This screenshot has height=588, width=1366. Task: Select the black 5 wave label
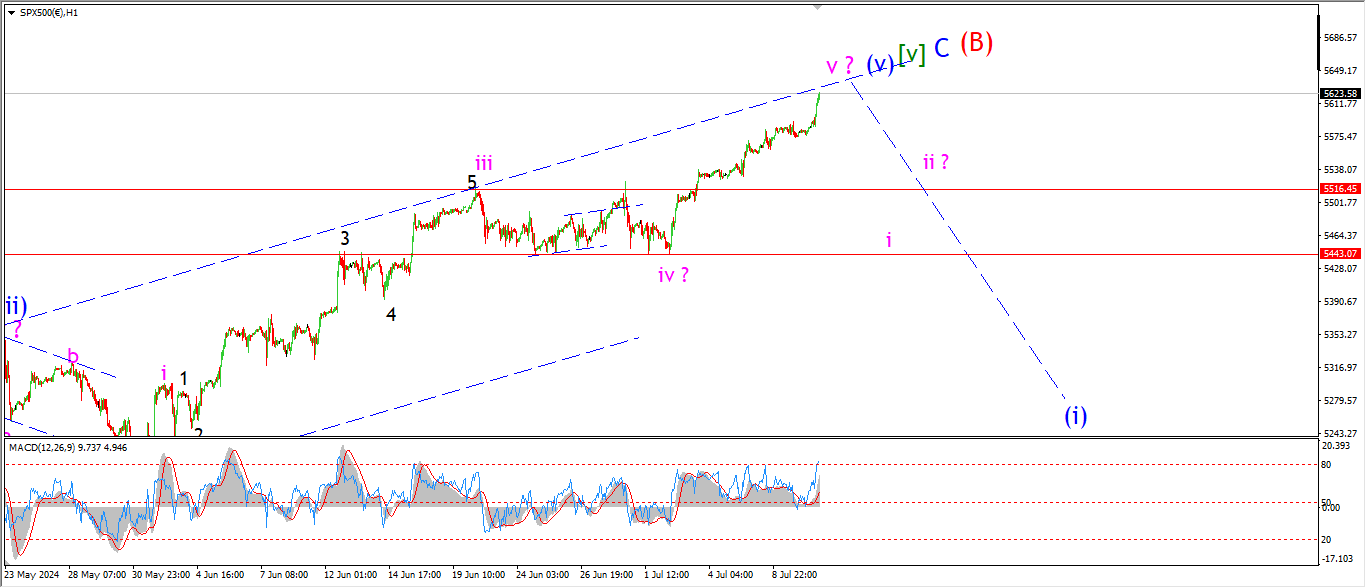(471, 183)
